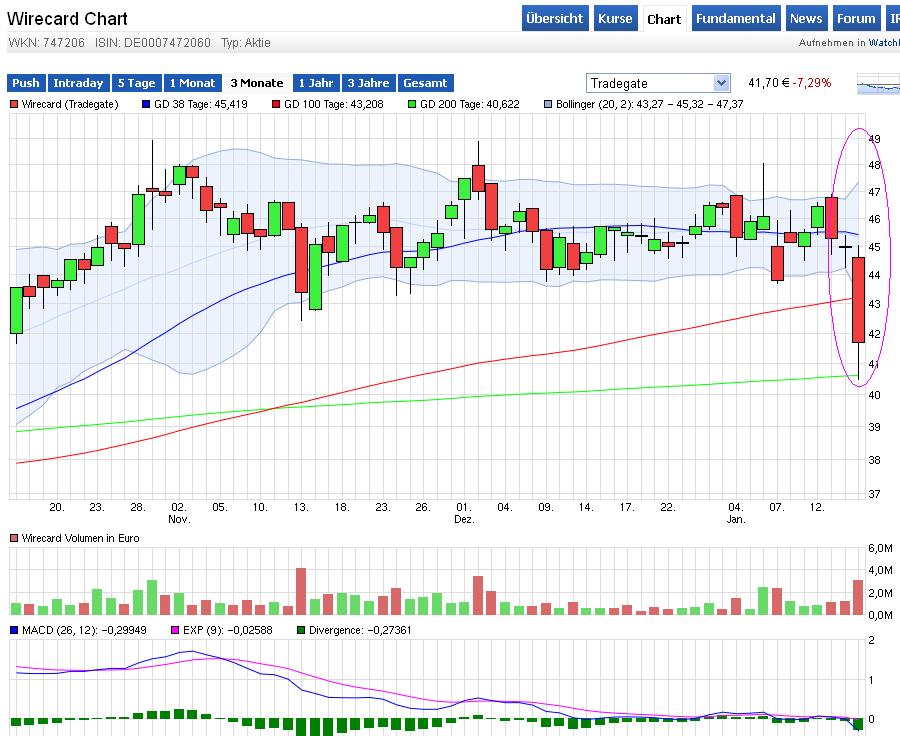Click the red GD 100 Tage legend swatch

(x=276, y=104)
